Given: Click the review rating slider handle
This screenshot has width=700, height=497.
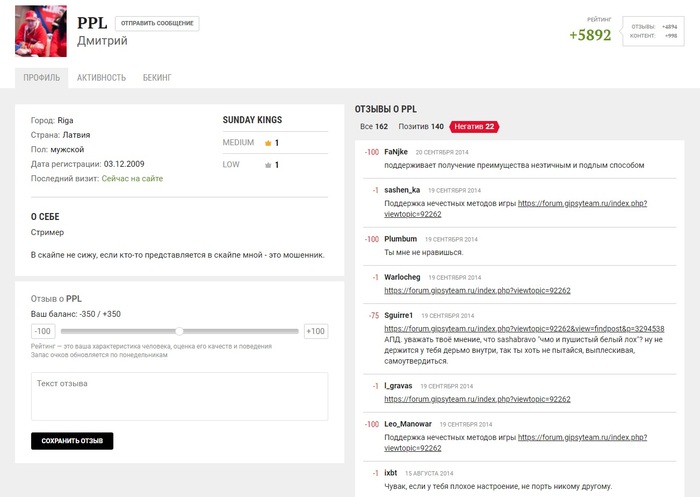Looking at the screenshot, I should tap(179, 331).
